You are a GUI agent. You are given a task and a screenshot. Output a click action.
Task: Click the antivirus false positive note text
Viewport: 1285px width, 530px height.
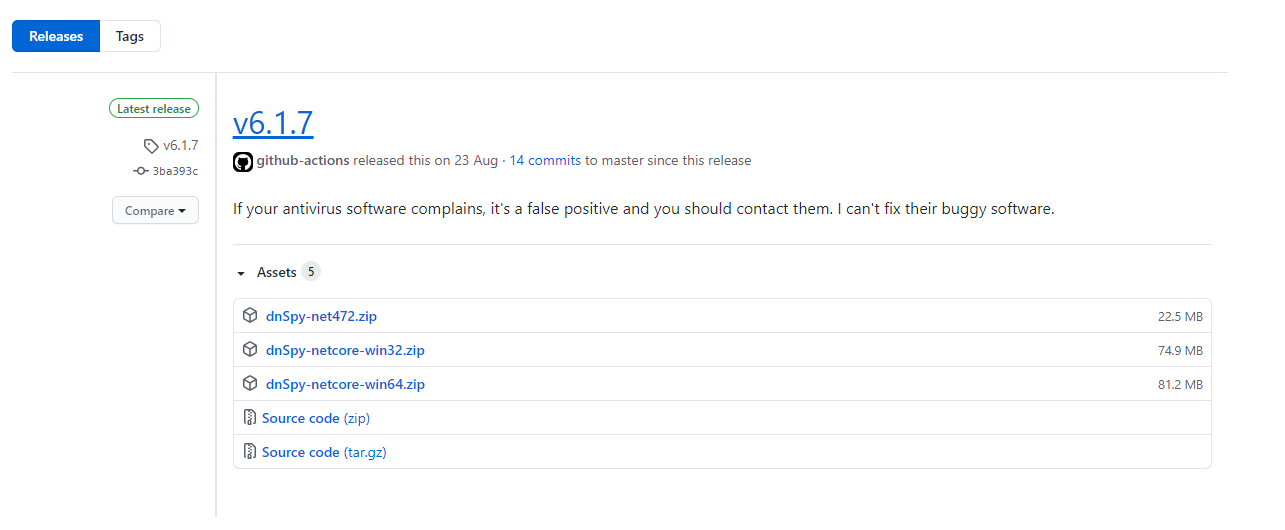(x=644, y=210)
